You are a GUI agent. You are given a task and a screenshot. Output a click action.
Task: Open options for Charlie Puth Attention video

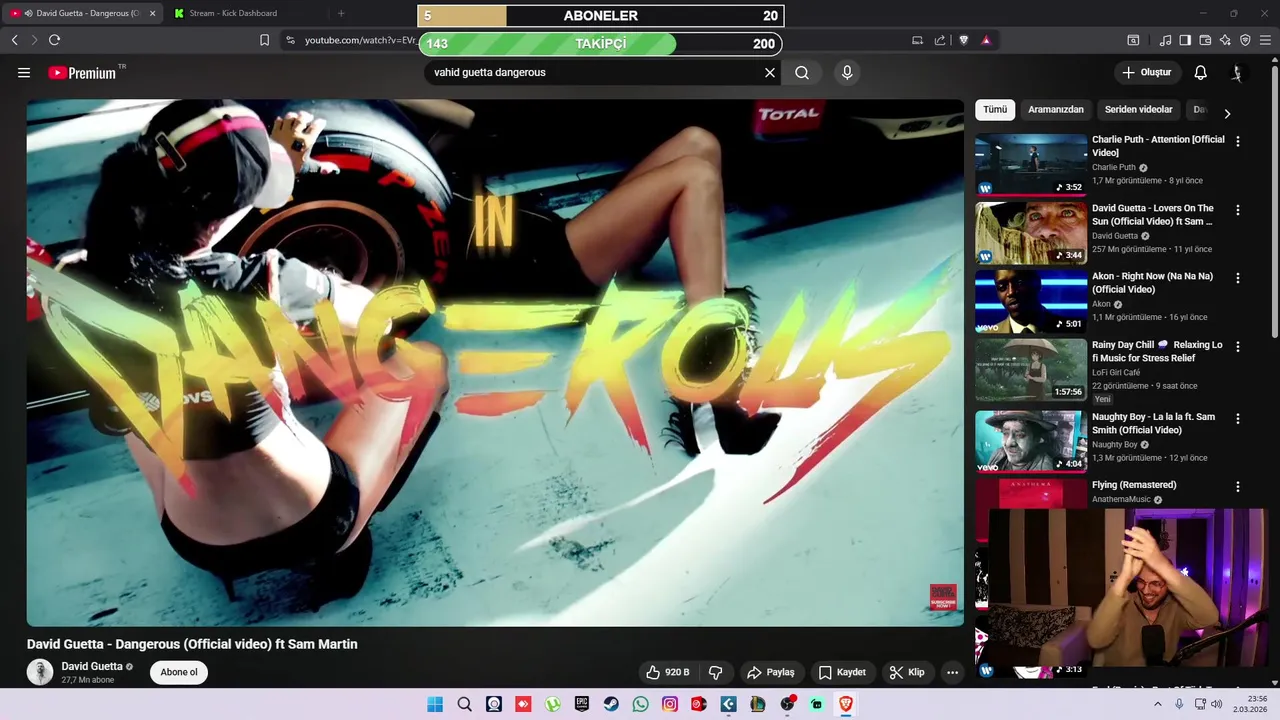1238,142
